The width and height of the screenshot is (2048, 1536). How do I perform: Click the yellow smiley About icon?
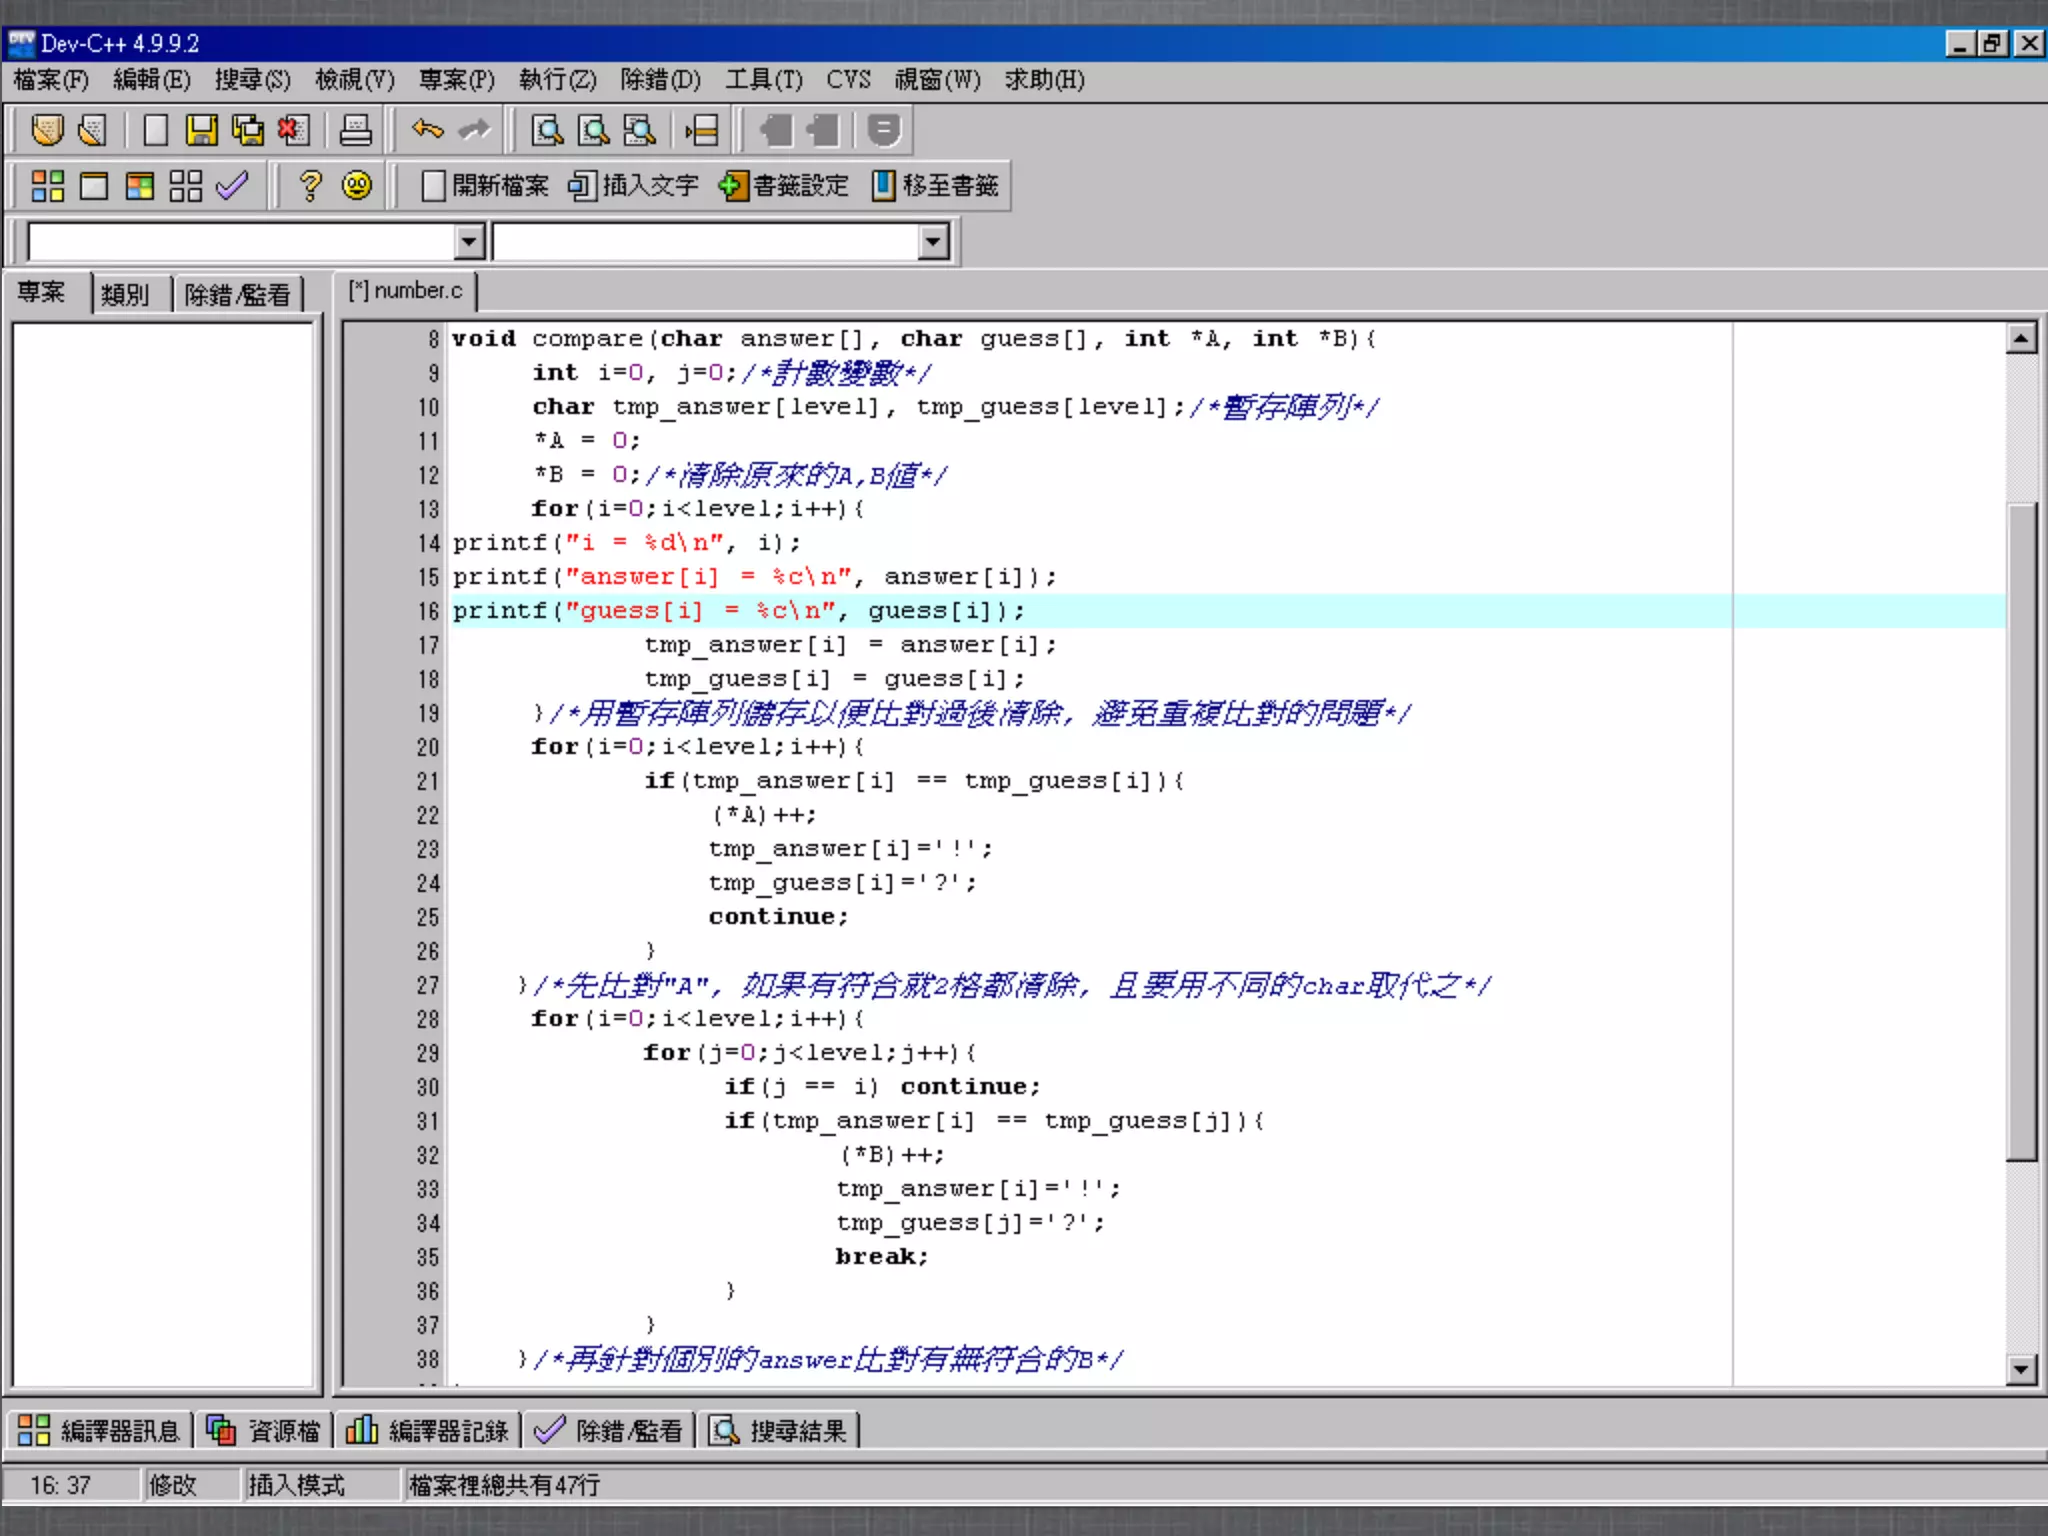click(x=356, y=186)
